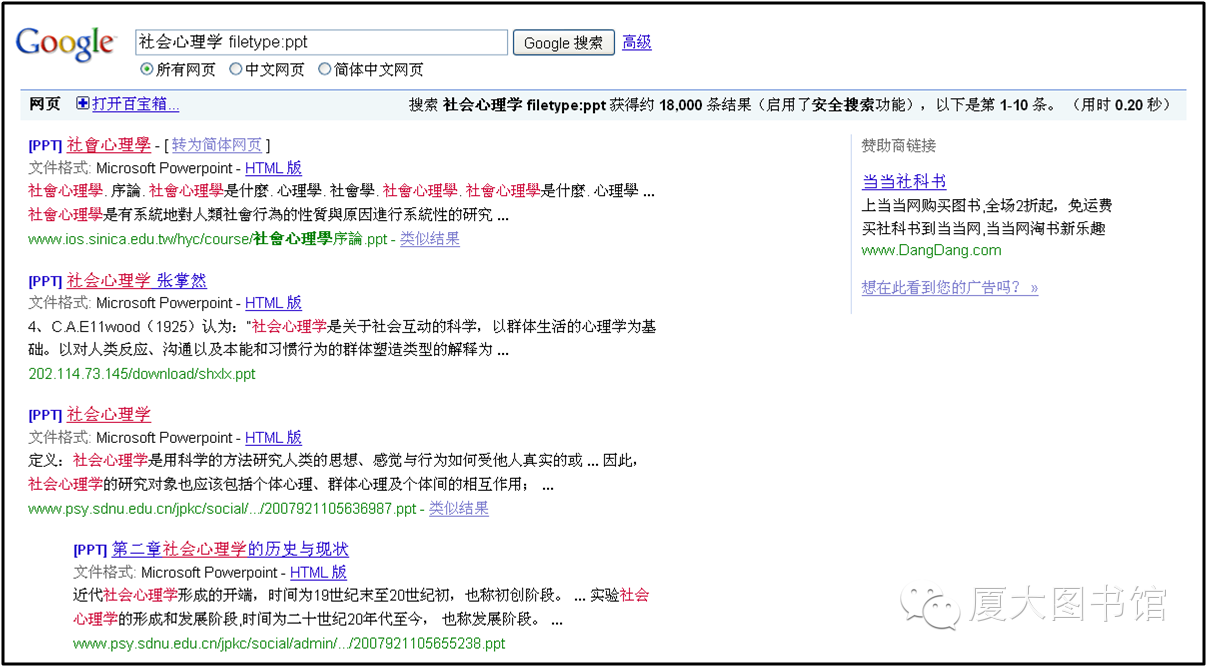
Task: Click the 转为简体网页 link
Action: 216,145
